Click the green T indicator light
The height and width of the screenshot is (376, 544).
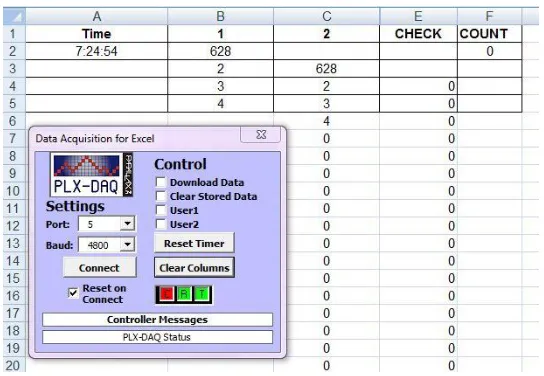point(201,294)
